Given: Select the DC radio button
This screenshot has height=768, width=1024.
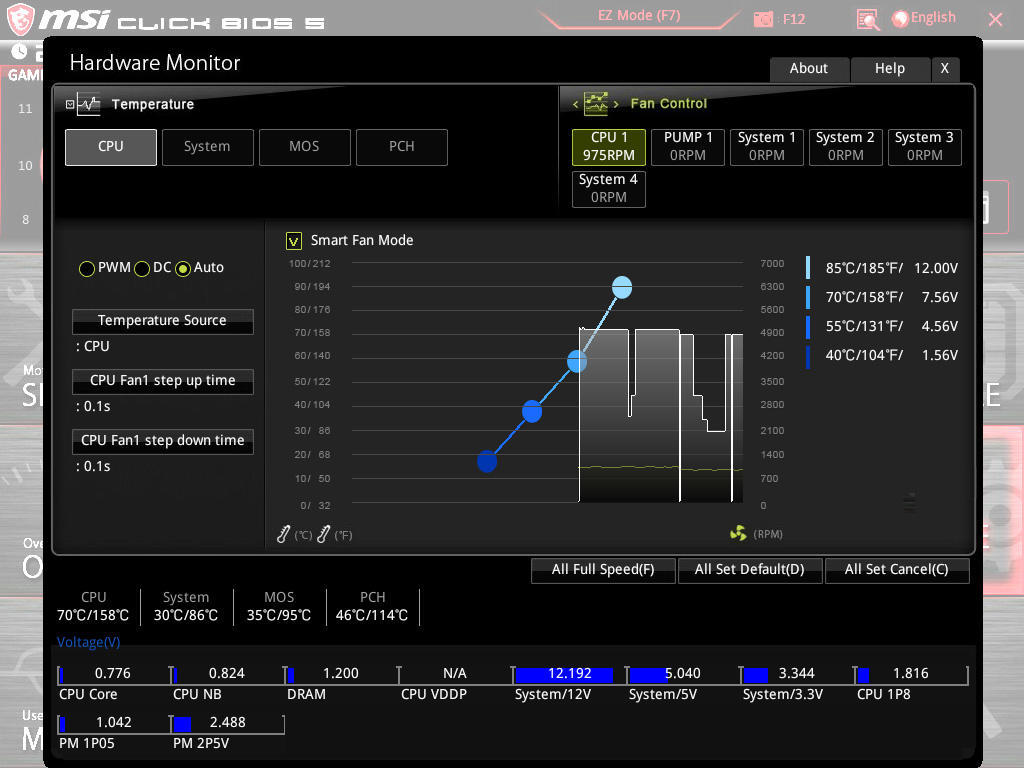Looking at the screenshot, I should pos(142,268).
